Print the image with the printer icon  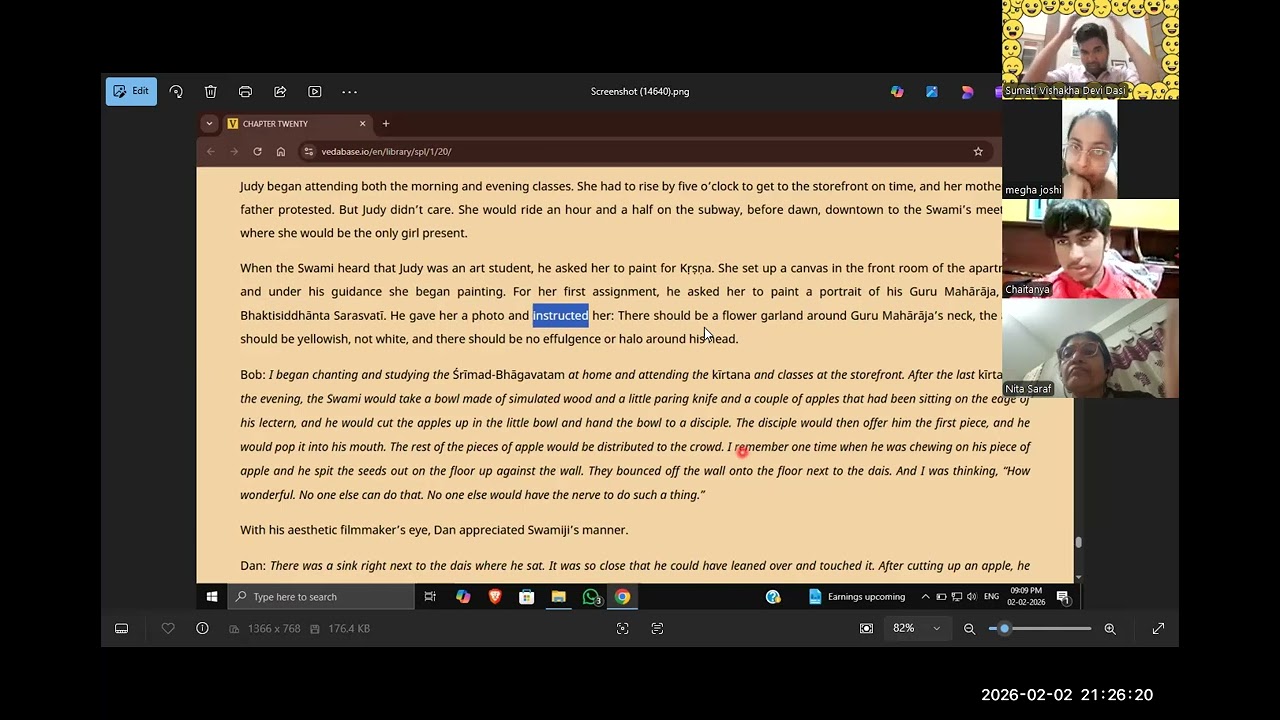click(245, 92)
